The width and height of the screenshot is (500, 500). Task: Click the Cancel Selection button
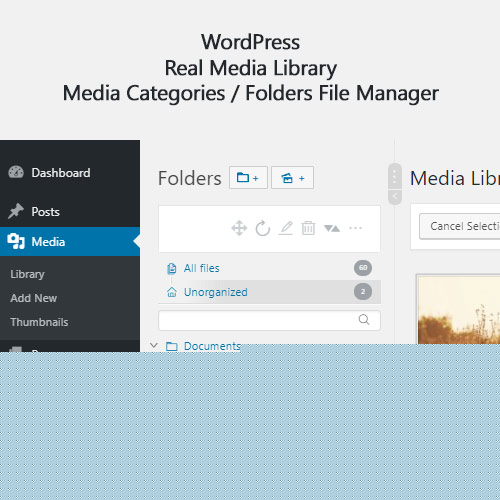(460, 226)
